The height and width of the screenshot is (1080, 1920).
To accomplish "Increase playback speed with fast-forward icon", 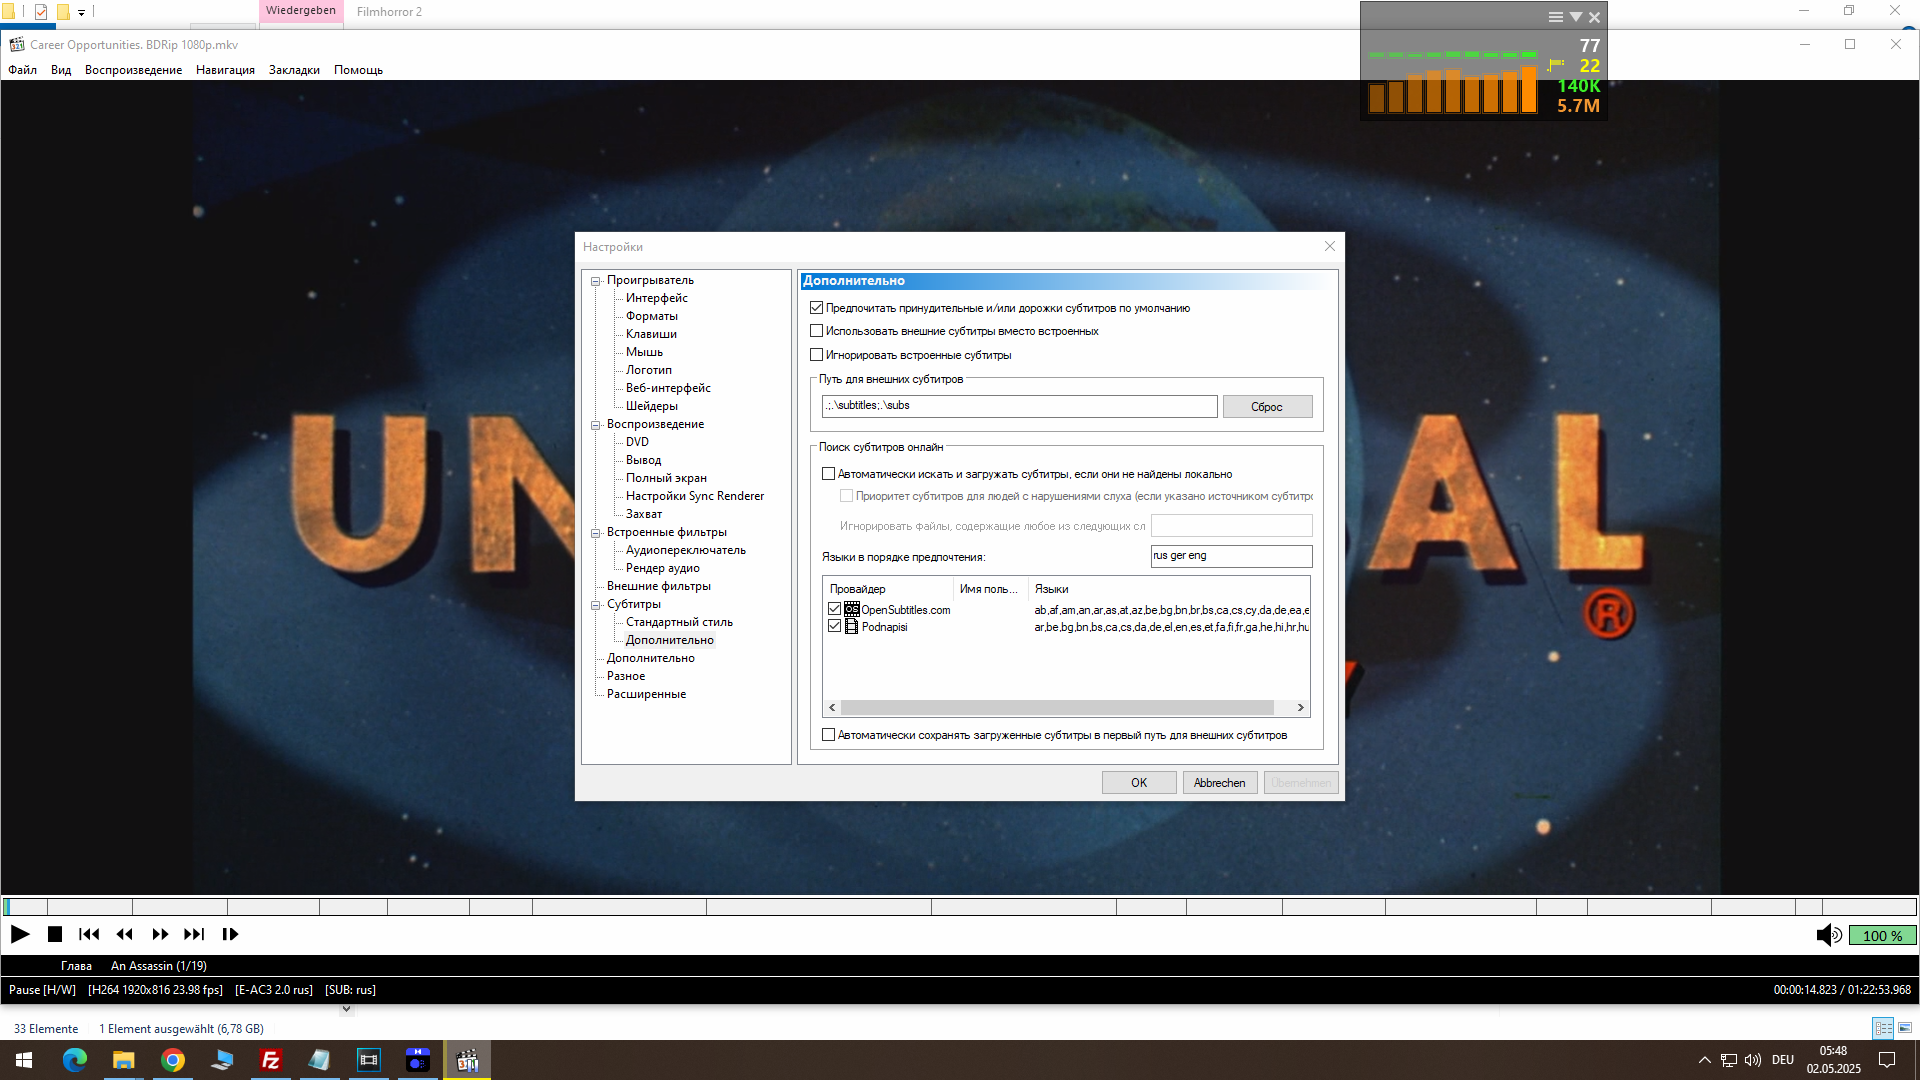I will tap(160, 934).
